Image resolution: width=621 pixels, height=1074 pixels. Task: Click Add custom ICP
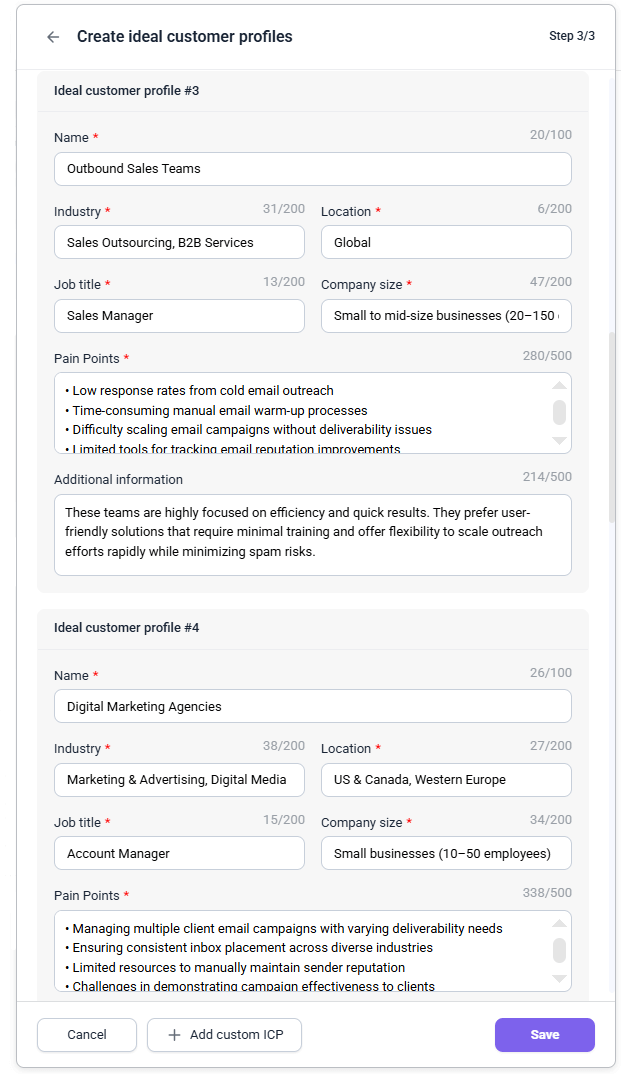(x=224, y=1035)
